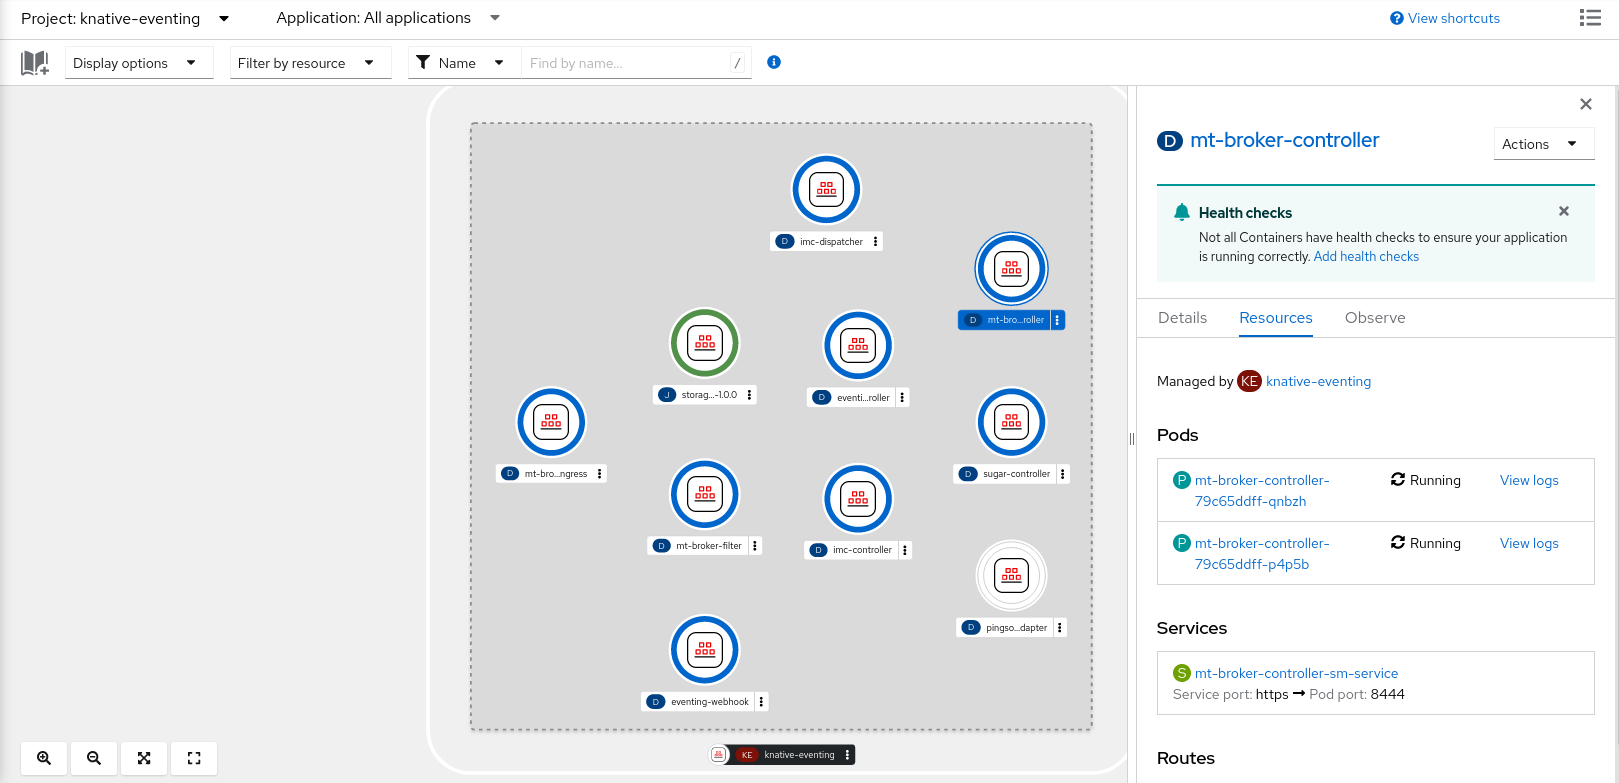Open the add-to-project catalog book icon
This screenshot has height=783, width=1619.
pos(35,63)
